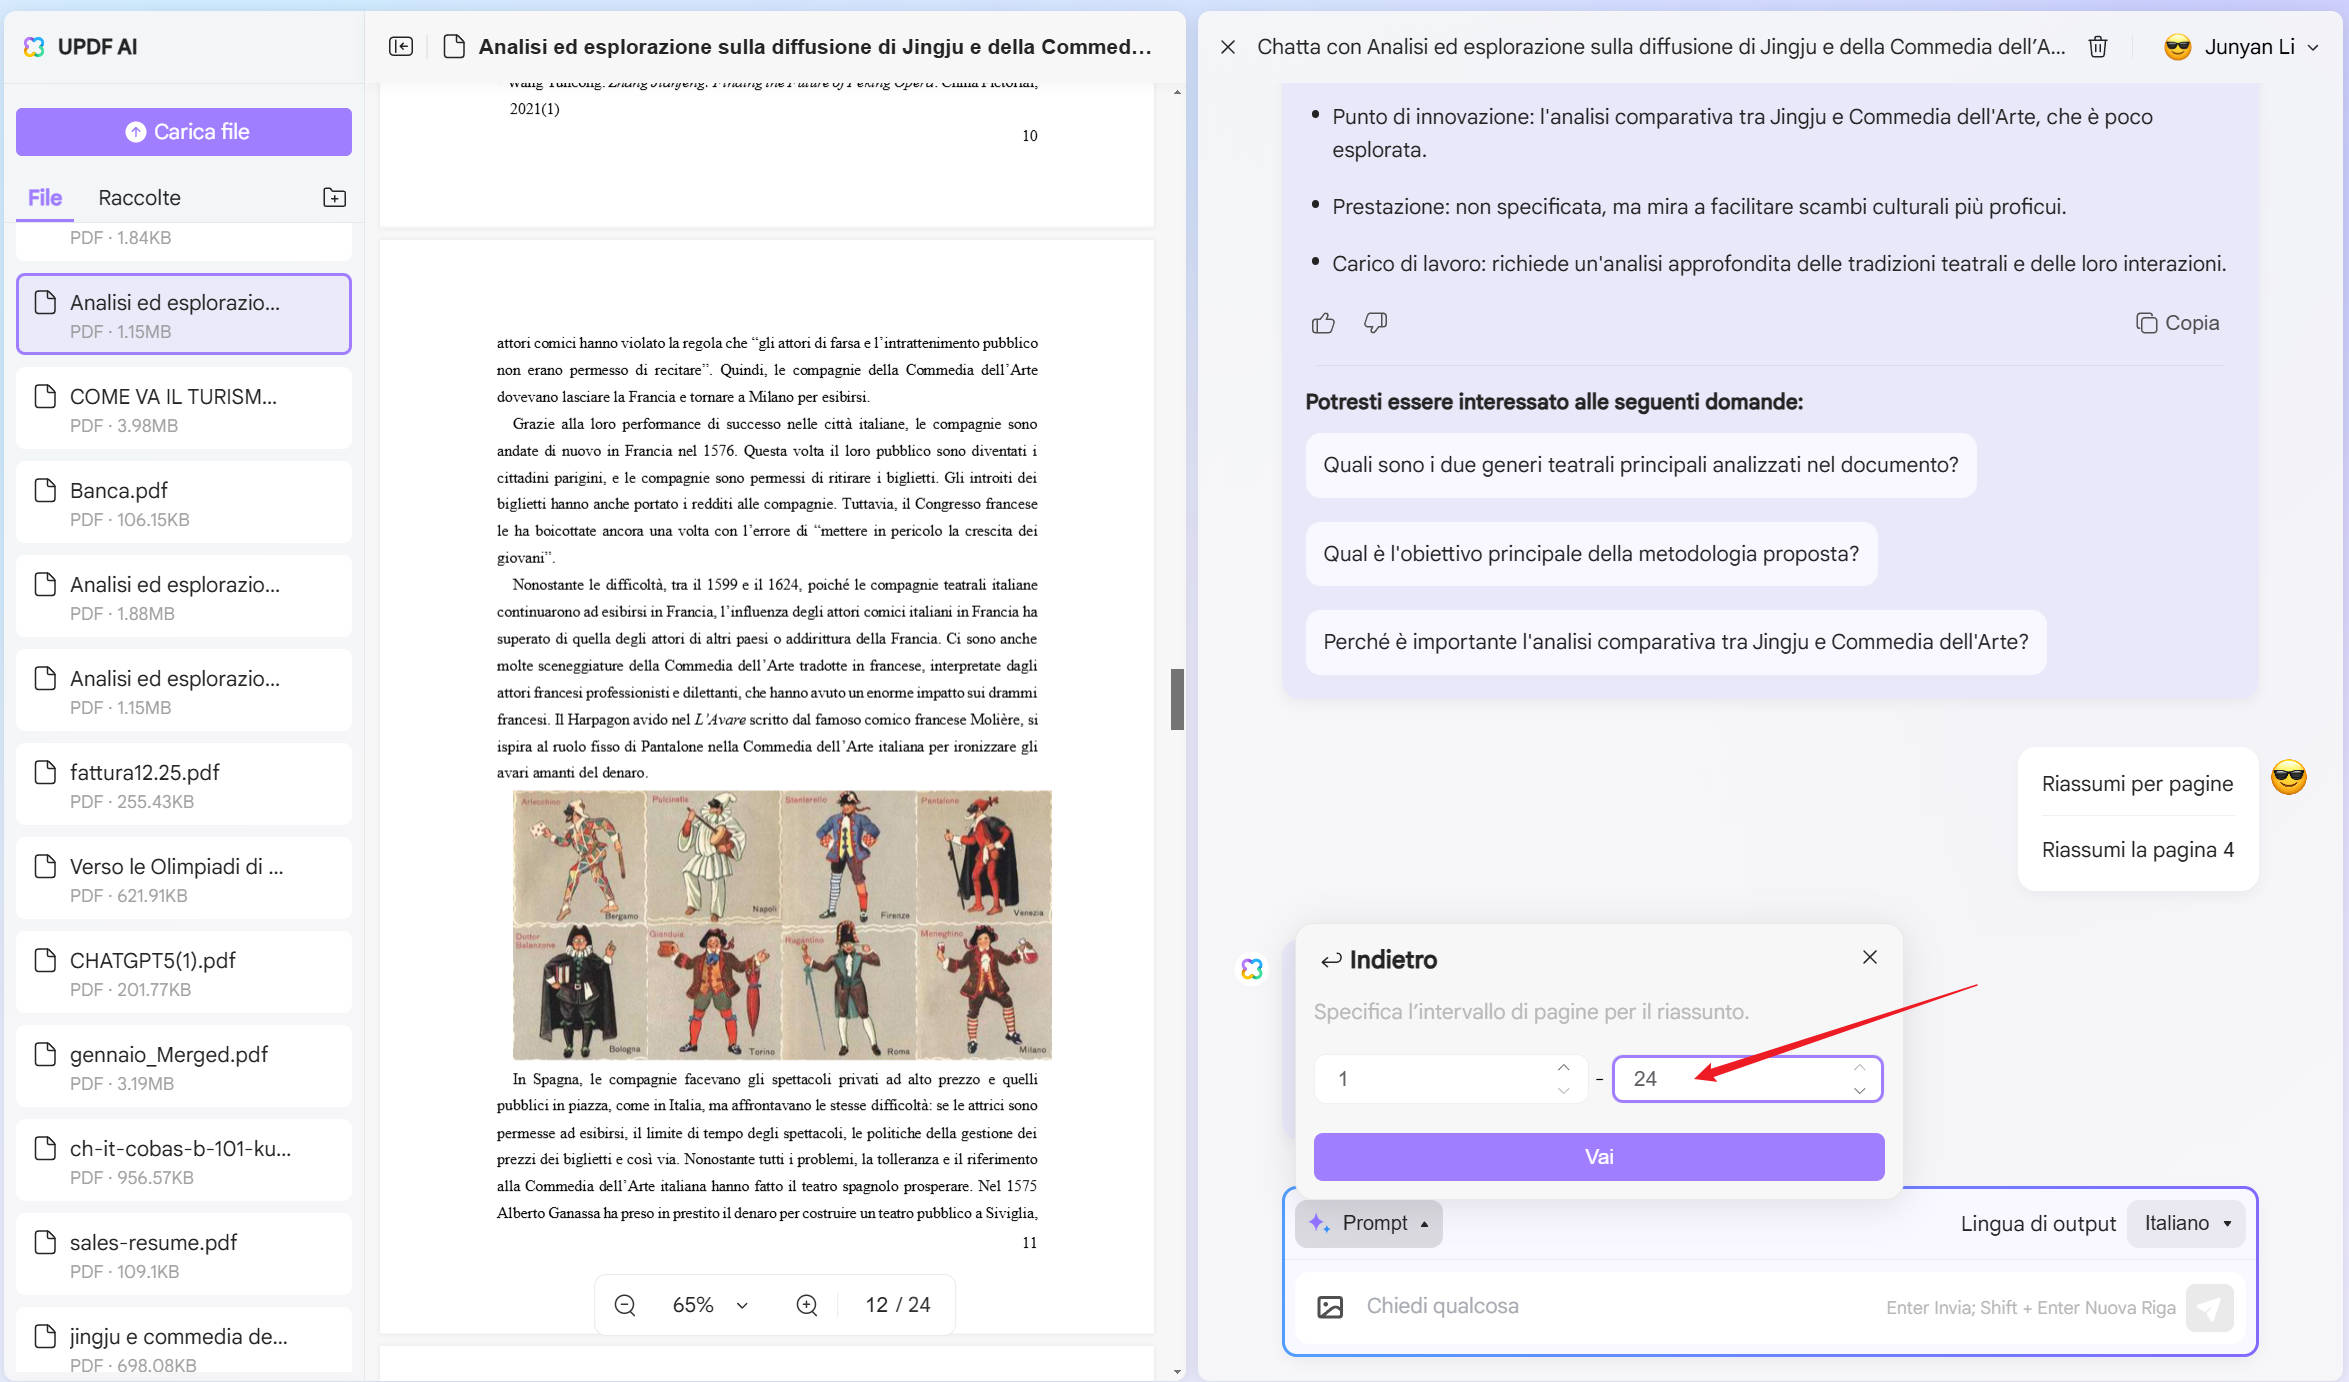Zoom in the PDF view
Screen dimensions: 2349x1382
pyautogui.click(x=806, y=1305)
